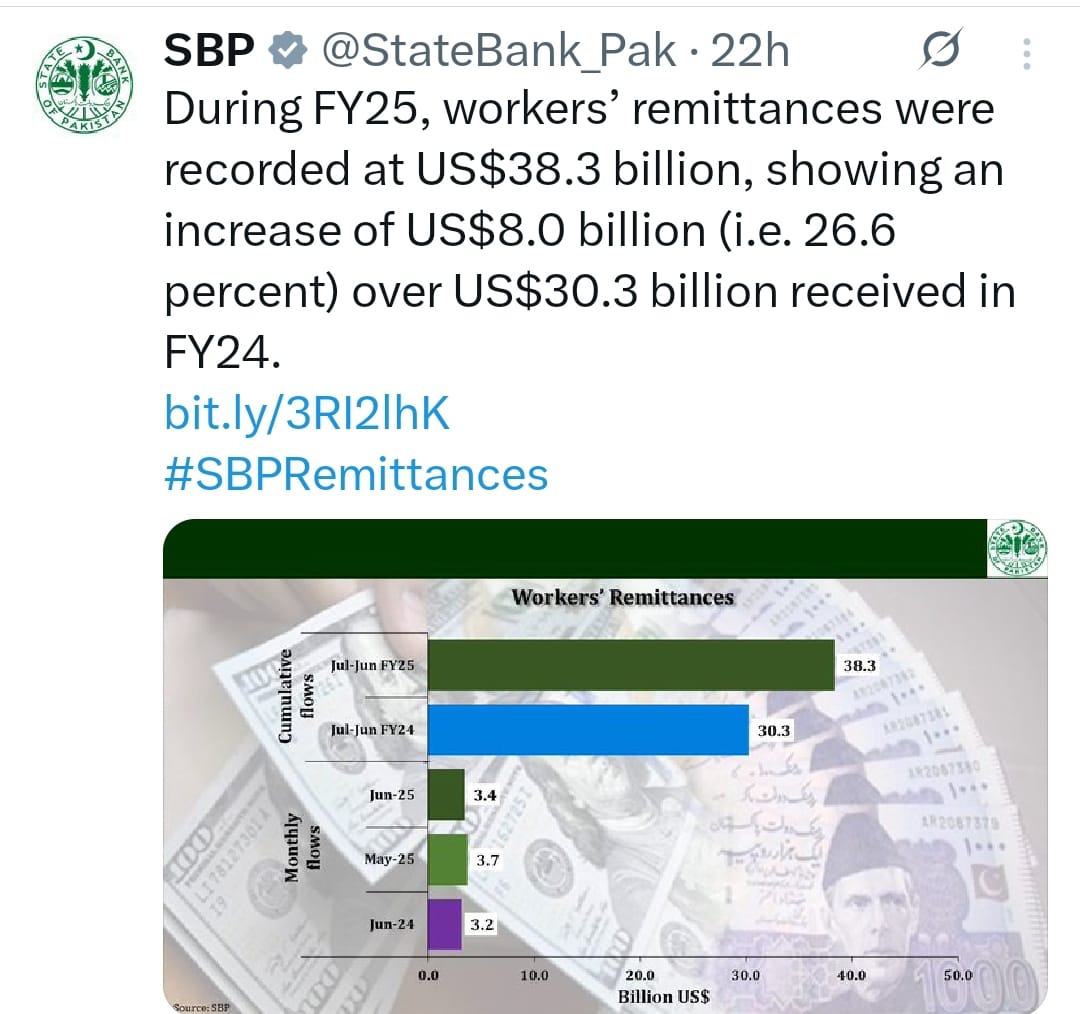The image size is (1080, 1014).
Task: Click the tweet text about FY25 remittances
Action: (590, 230)
